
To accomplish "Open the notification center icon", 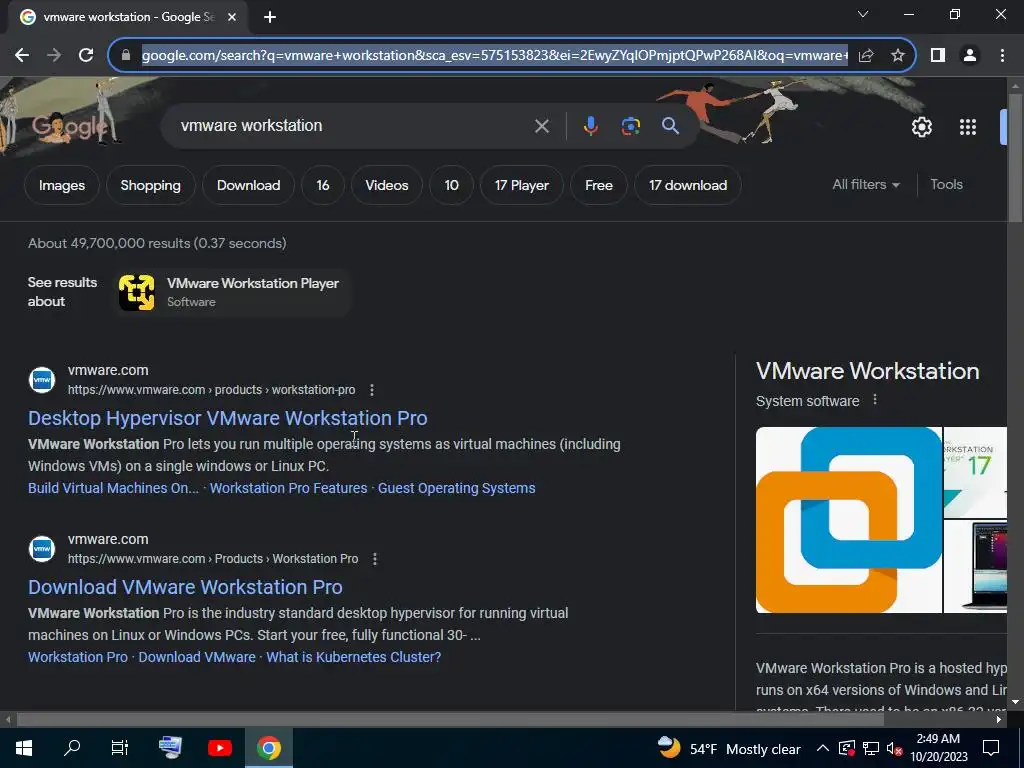I will pyautogui.click(x=991, y=748).
